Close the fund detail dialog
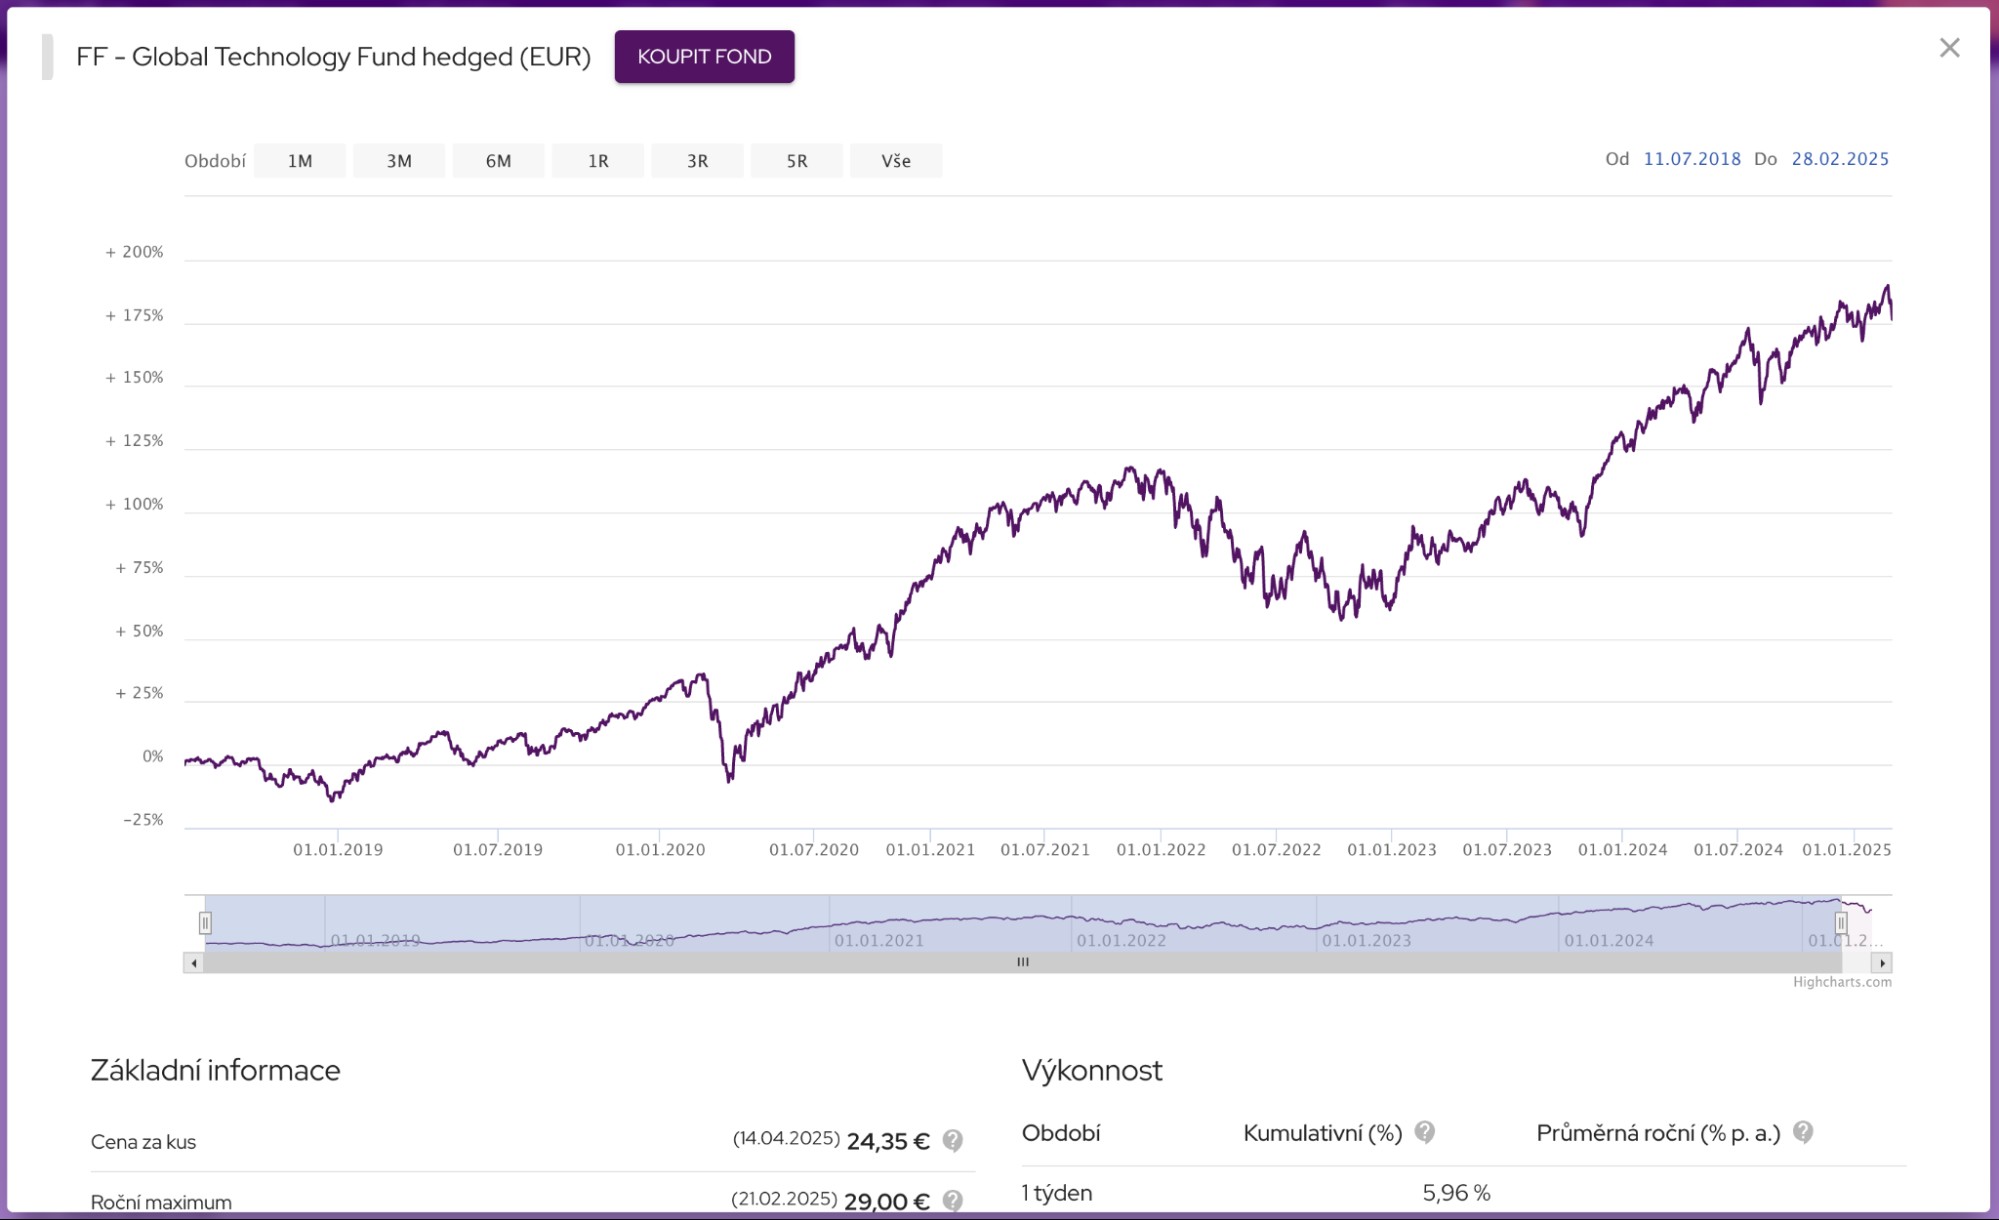The width and height of the screenshot is (1999, 1220). (1948, 46)
